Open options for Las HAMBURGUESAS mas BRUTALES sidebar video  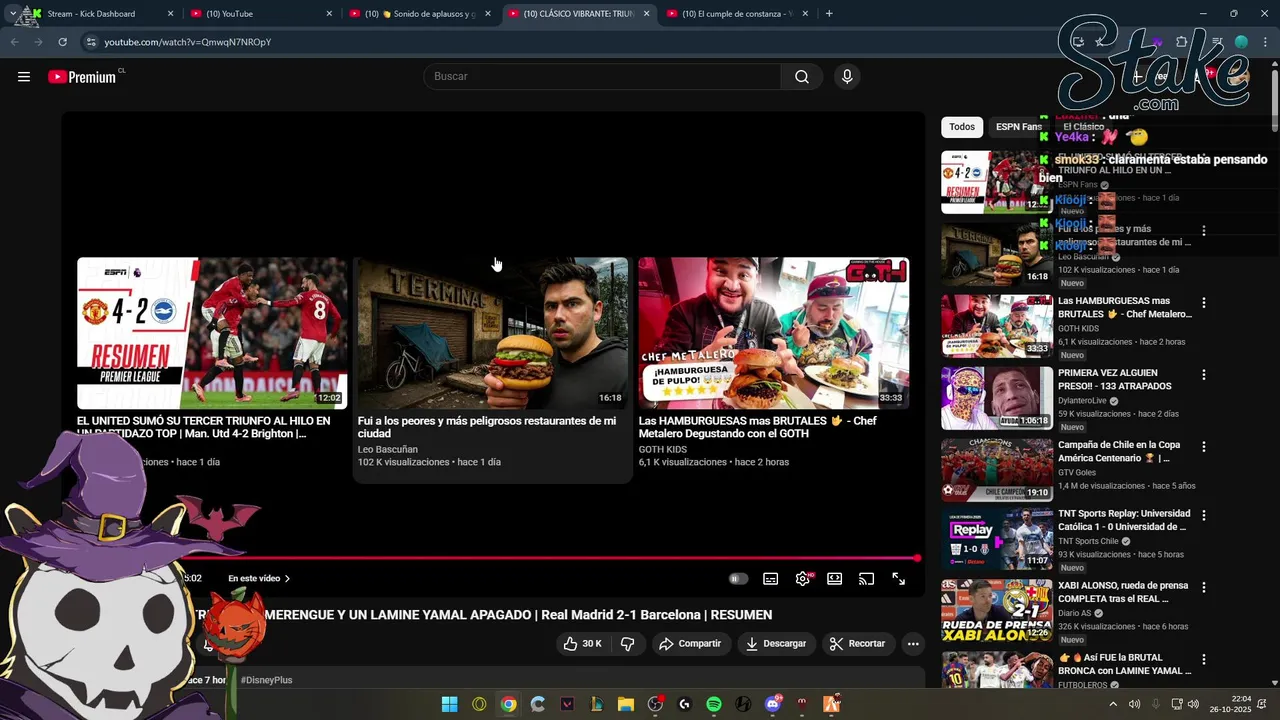1204,303
